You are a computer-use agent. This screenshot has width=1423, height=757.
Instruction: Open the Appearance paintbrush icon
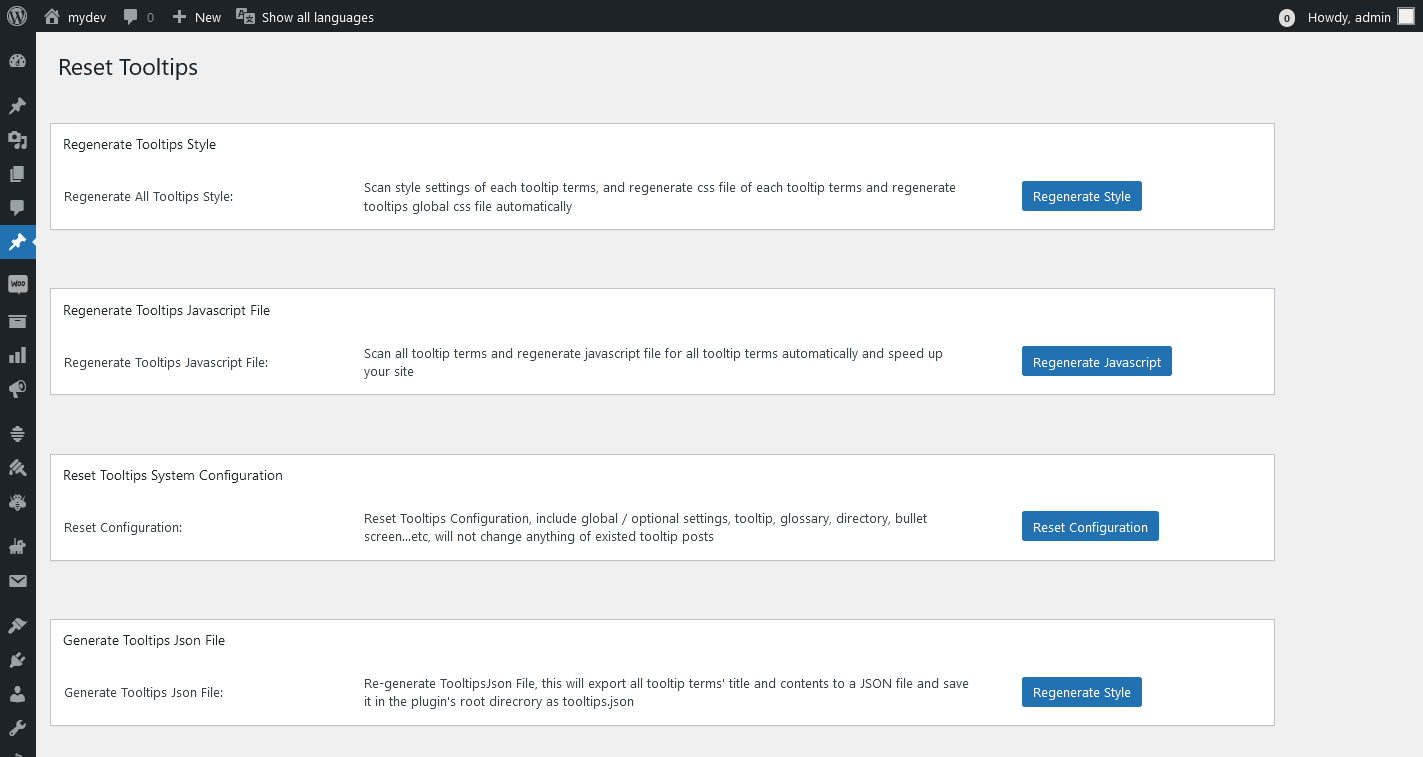(17, 626)
